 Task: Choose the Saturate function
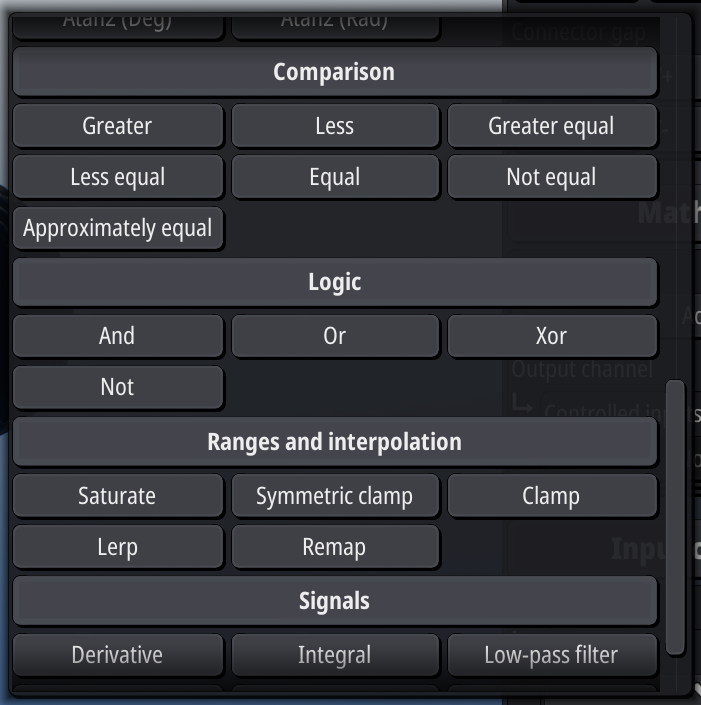118,495
